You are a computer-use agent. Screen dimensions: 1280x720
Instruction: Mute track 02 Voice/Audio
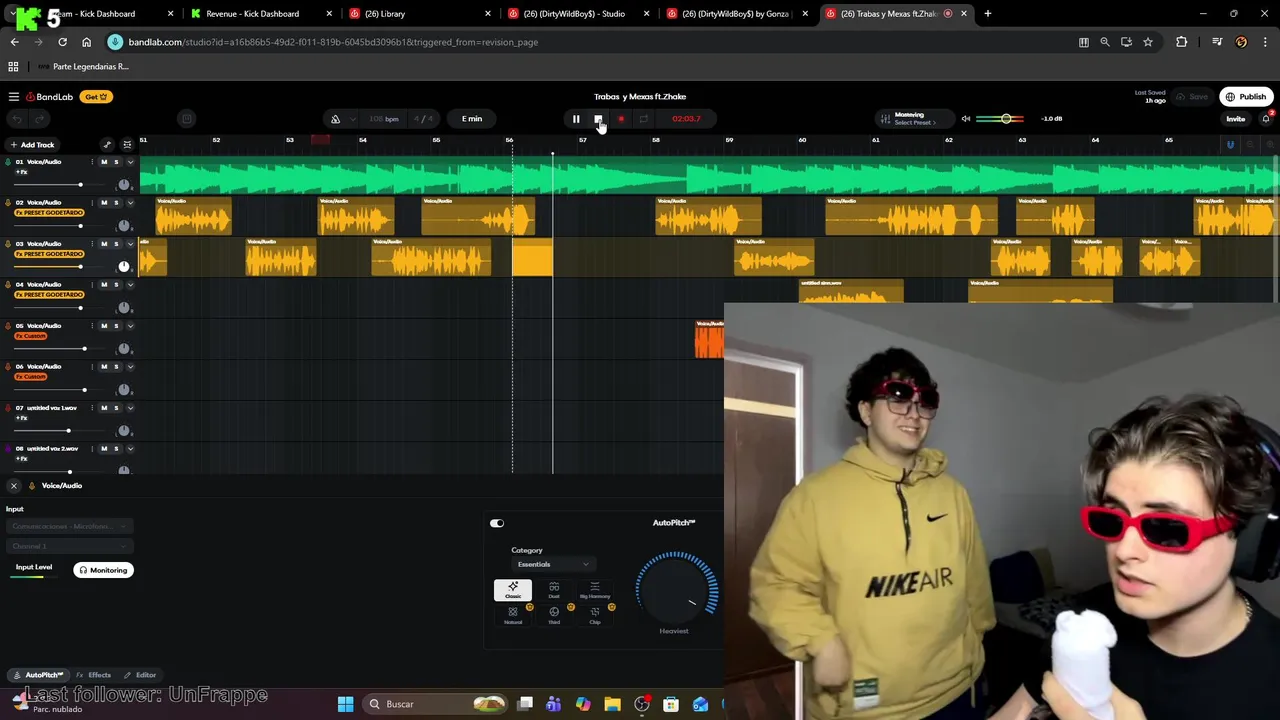point(104,203)
